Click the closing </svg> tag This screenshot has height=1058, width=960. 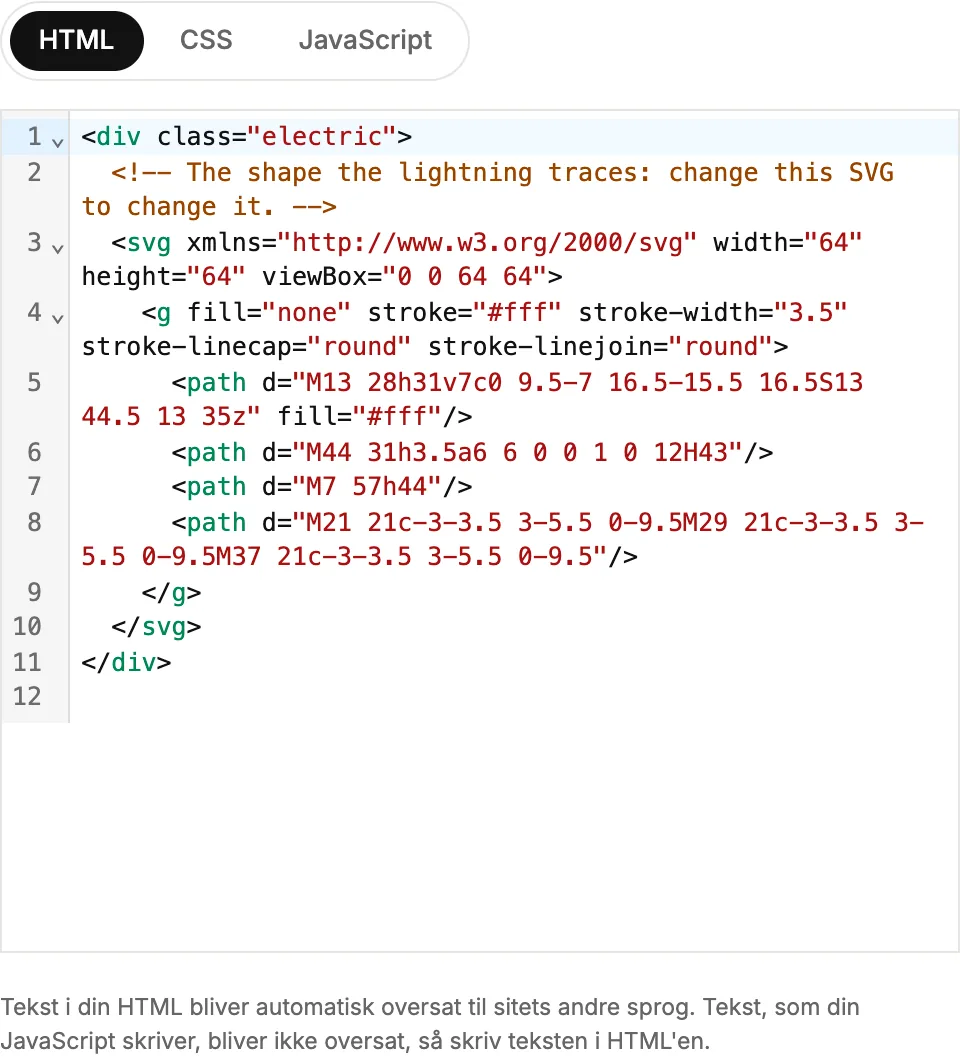point(157,627)
